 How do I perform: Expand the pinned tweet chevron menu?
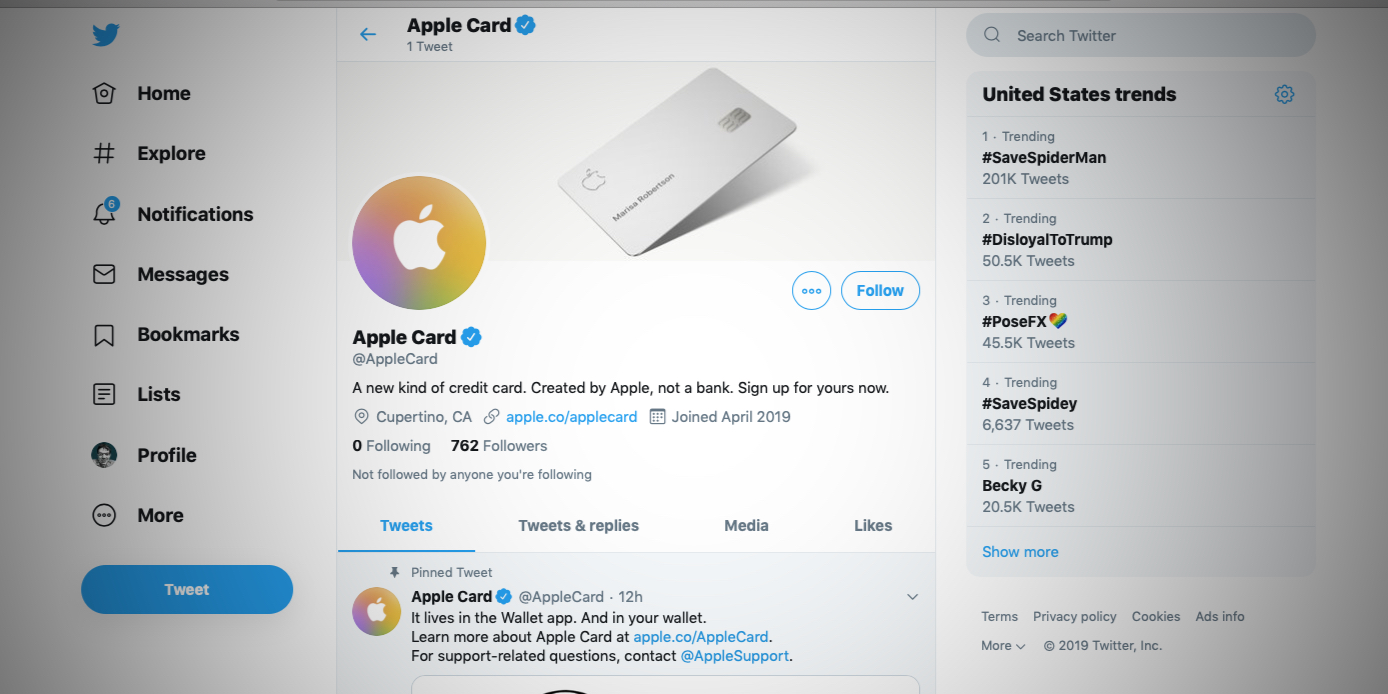tap(912, 597)
